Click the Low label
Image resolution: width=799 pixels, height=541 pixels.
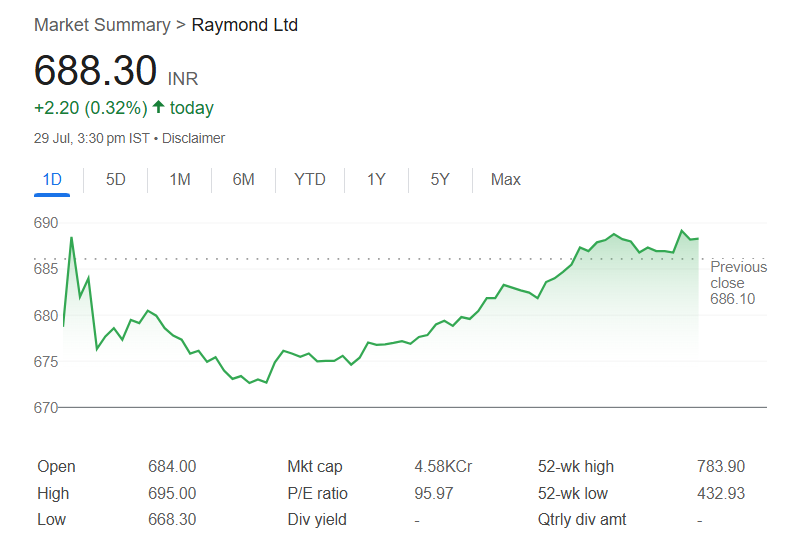pos(51,520)
